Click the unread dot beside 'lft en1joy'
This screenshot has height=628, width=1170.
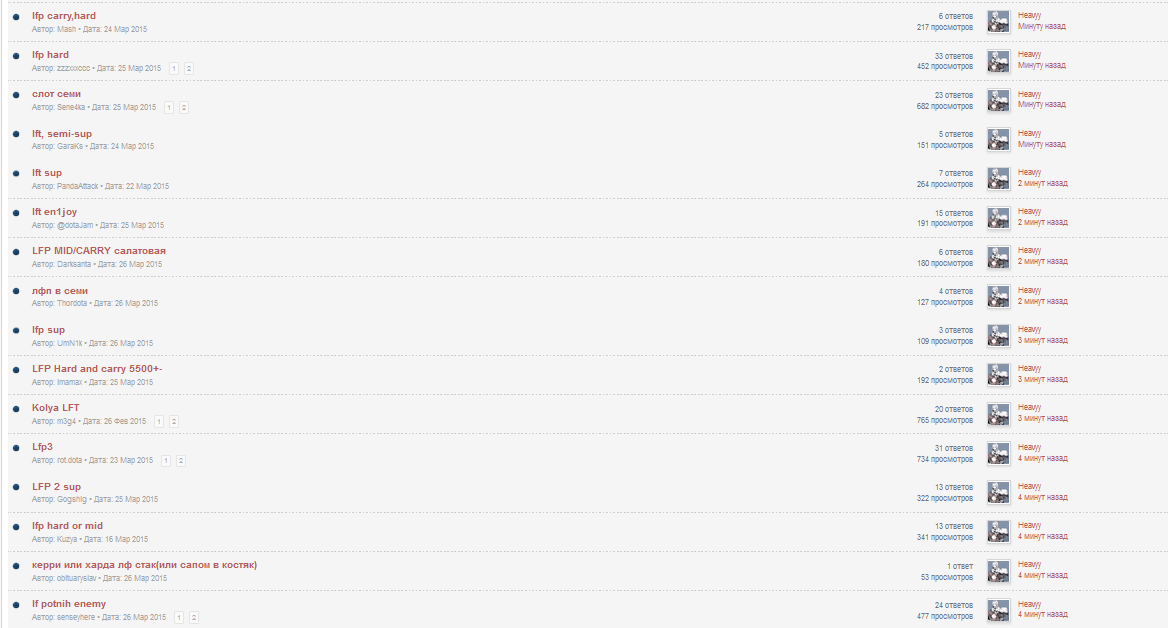[16, 213]
